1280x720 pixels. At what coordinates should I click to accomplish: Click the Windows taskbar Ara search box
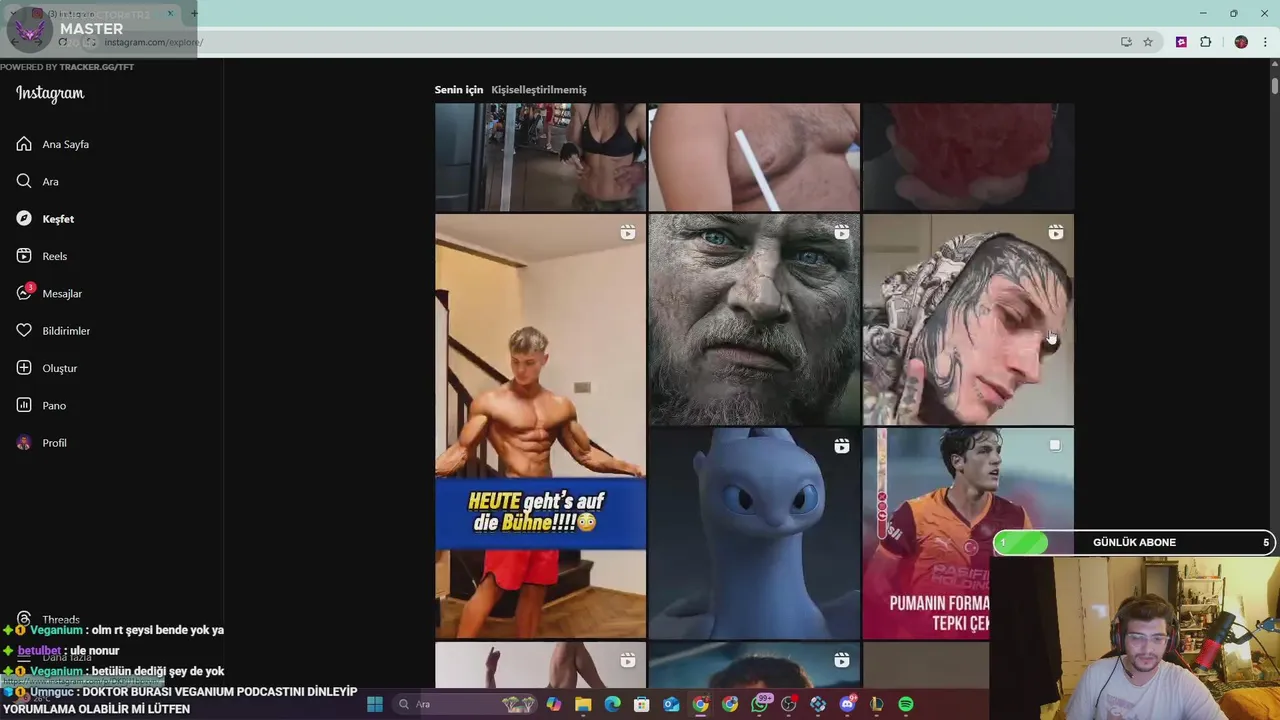coord(462,704)
